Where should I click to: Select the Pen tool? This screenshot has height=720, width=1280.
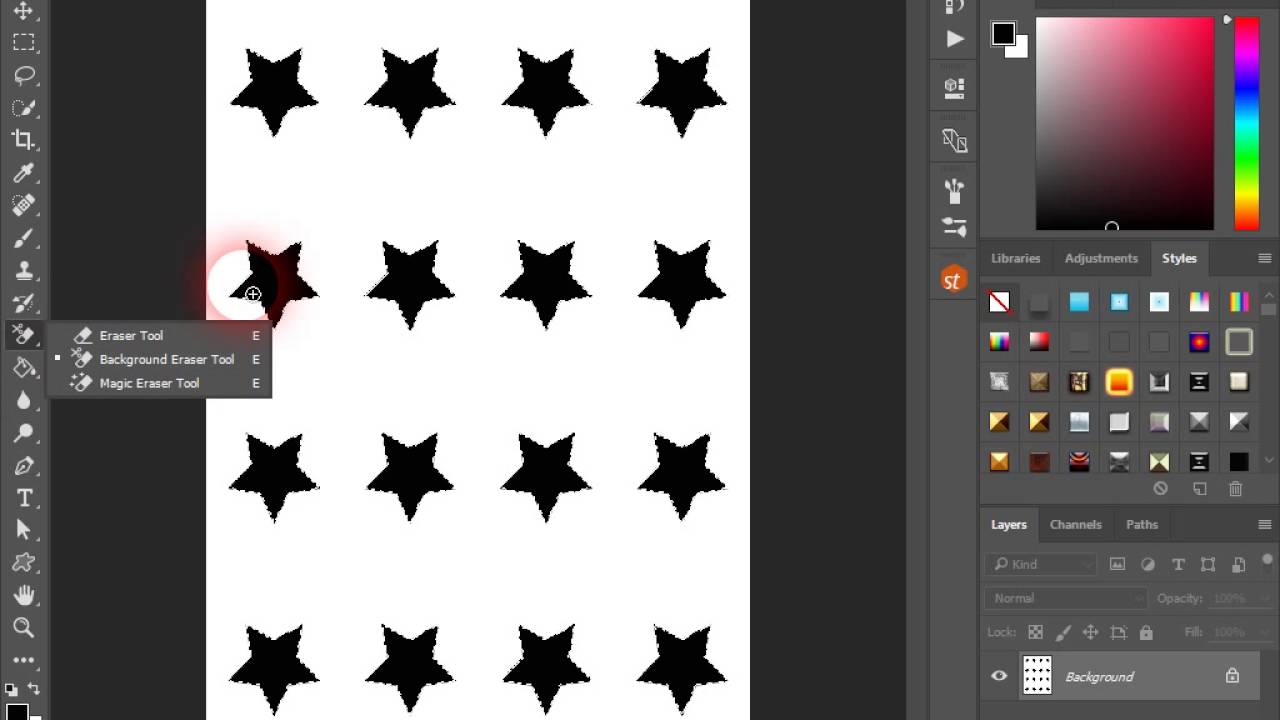click(23, 465)
